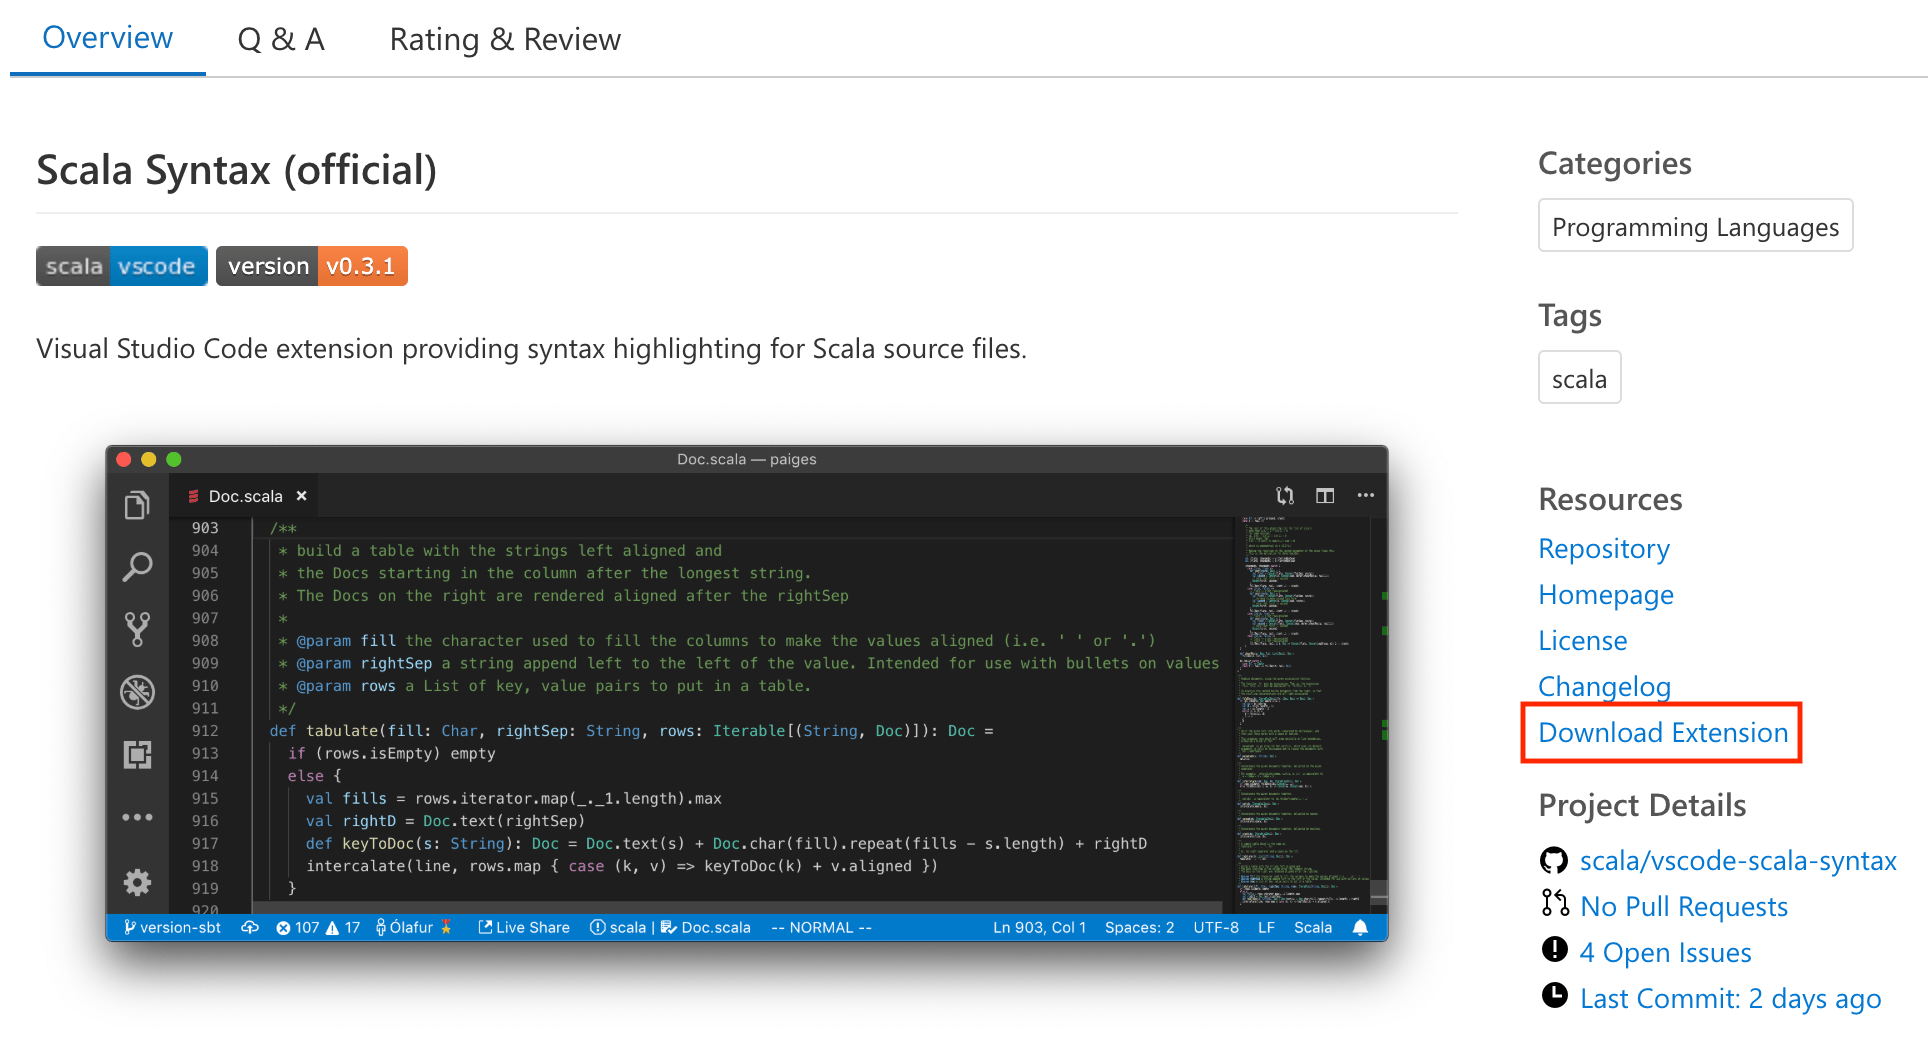Click Download Extension link

click(1663, 733)
